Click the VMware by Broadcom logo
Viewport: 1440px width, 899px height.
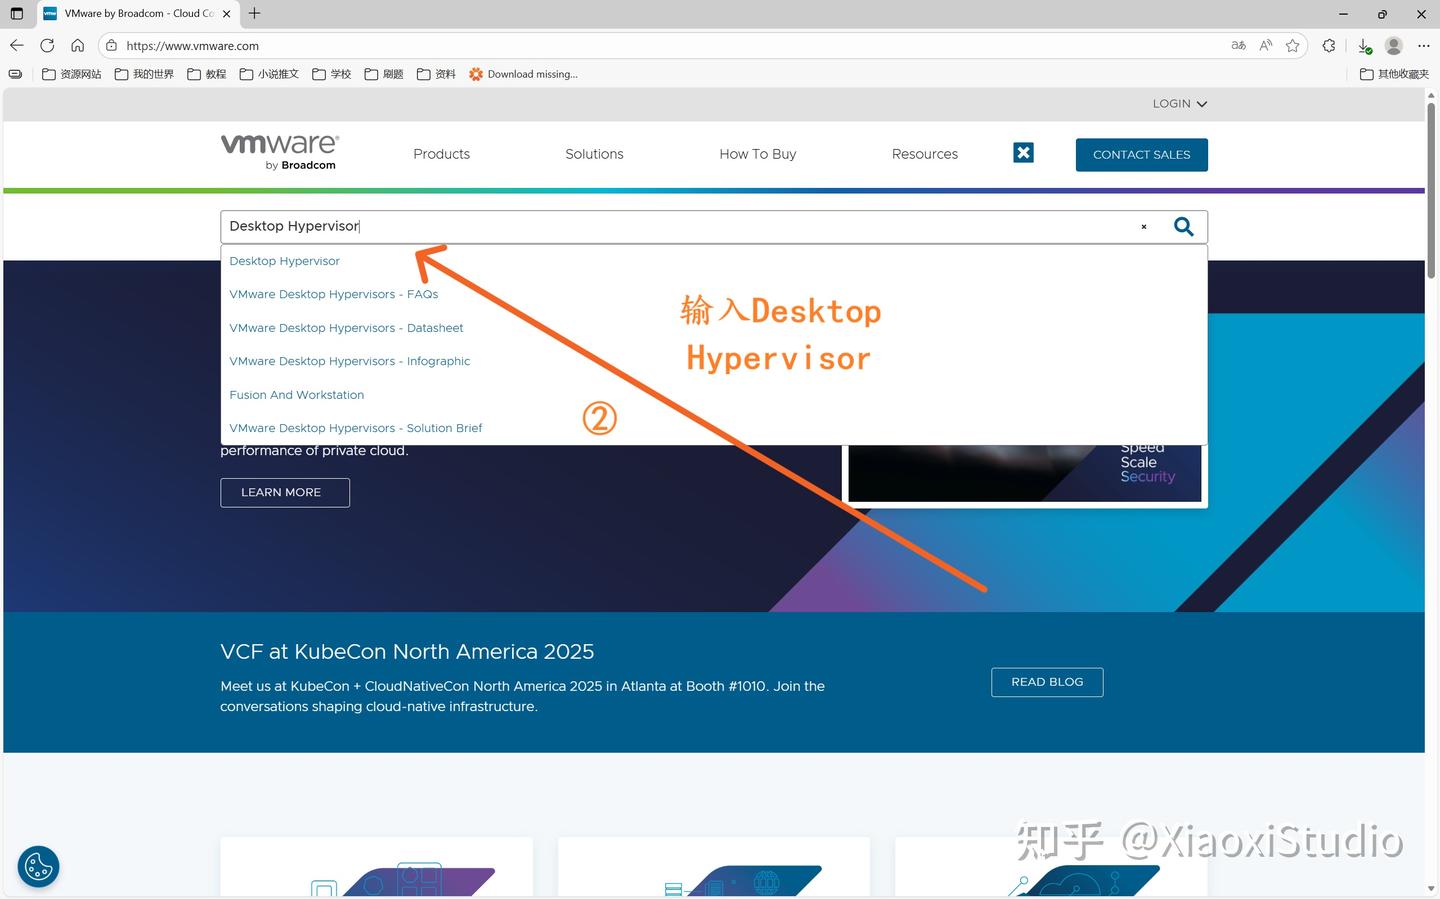click(280, 152)
